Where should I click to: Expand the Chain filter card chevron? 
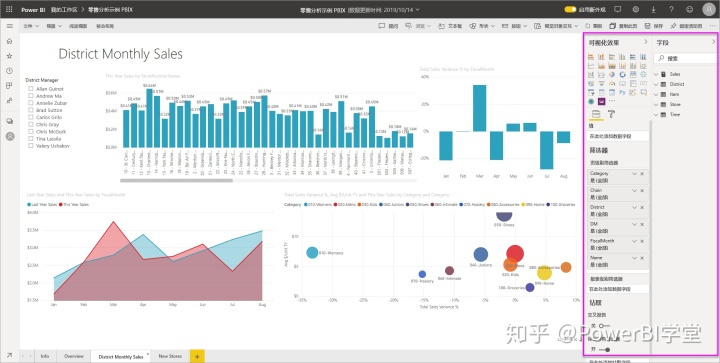[635, 190]
